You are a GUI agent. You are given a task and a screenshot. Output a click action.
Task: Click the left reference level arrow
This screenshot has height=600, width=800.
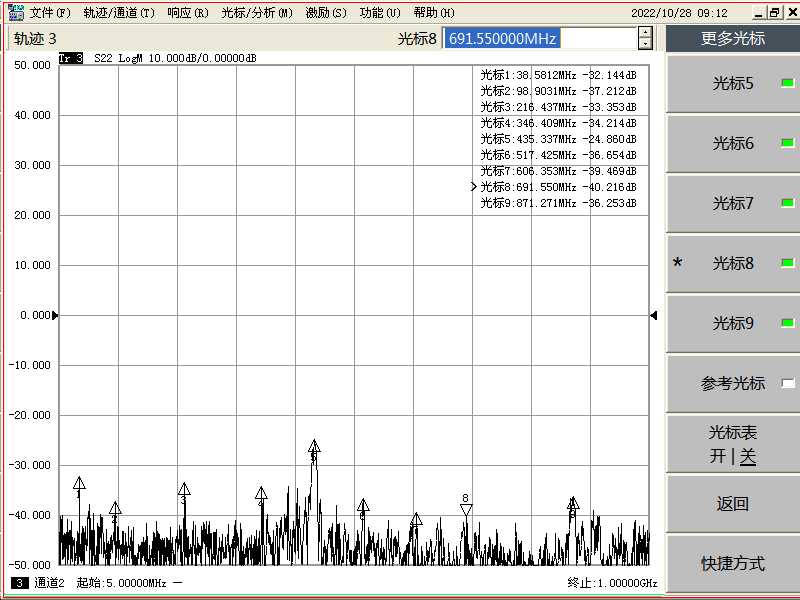tap(55, 315)
